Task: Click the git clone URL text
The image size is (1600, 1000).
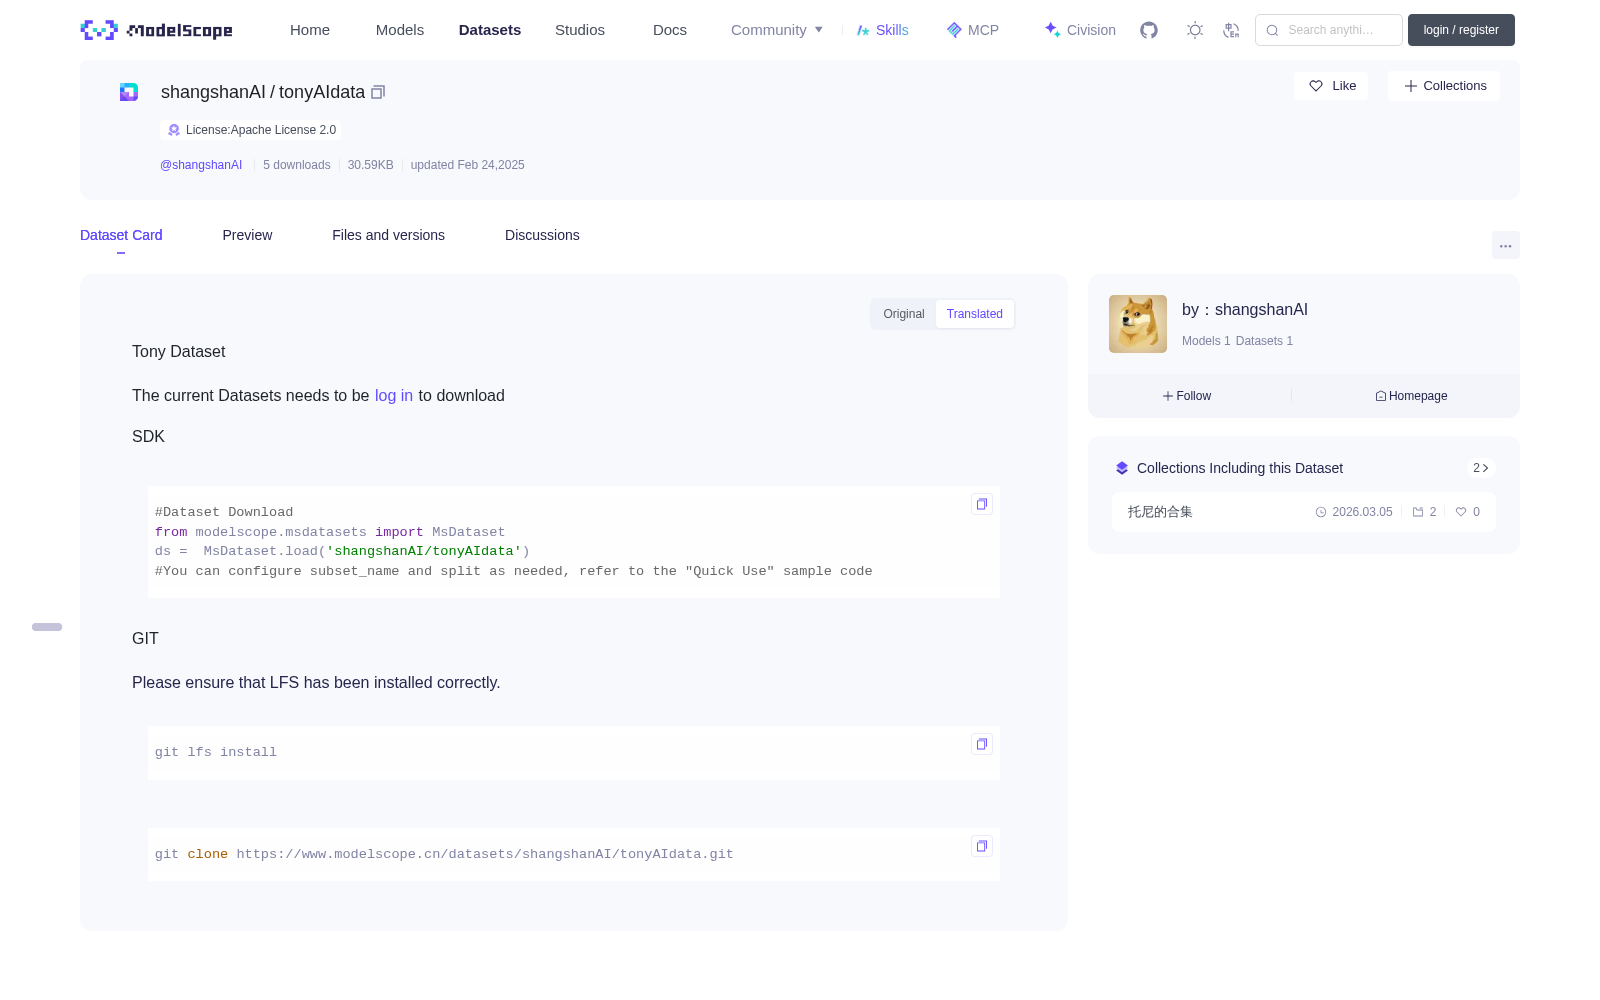Action: (x=485, y=854)
